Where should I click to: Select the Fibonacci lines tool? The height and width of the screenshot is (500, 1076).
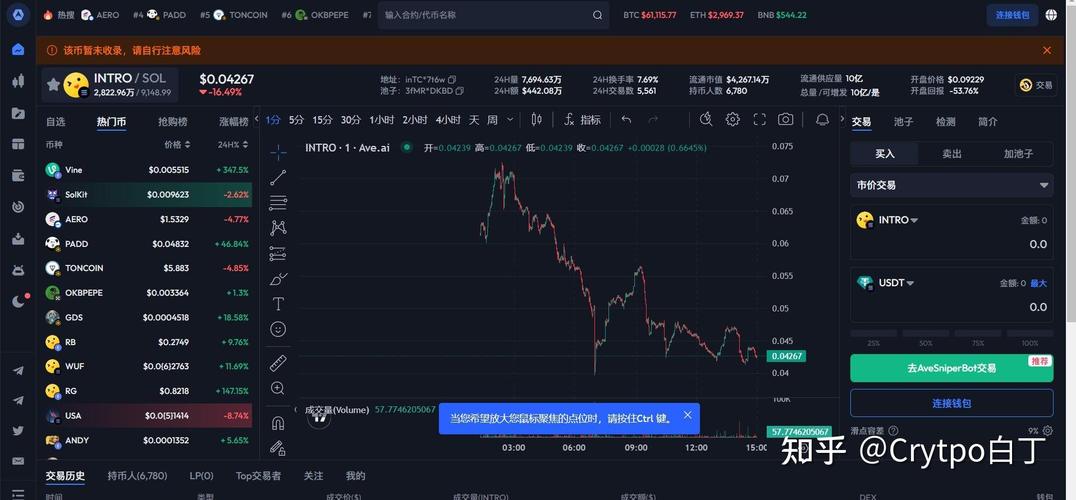pos(278,203)
